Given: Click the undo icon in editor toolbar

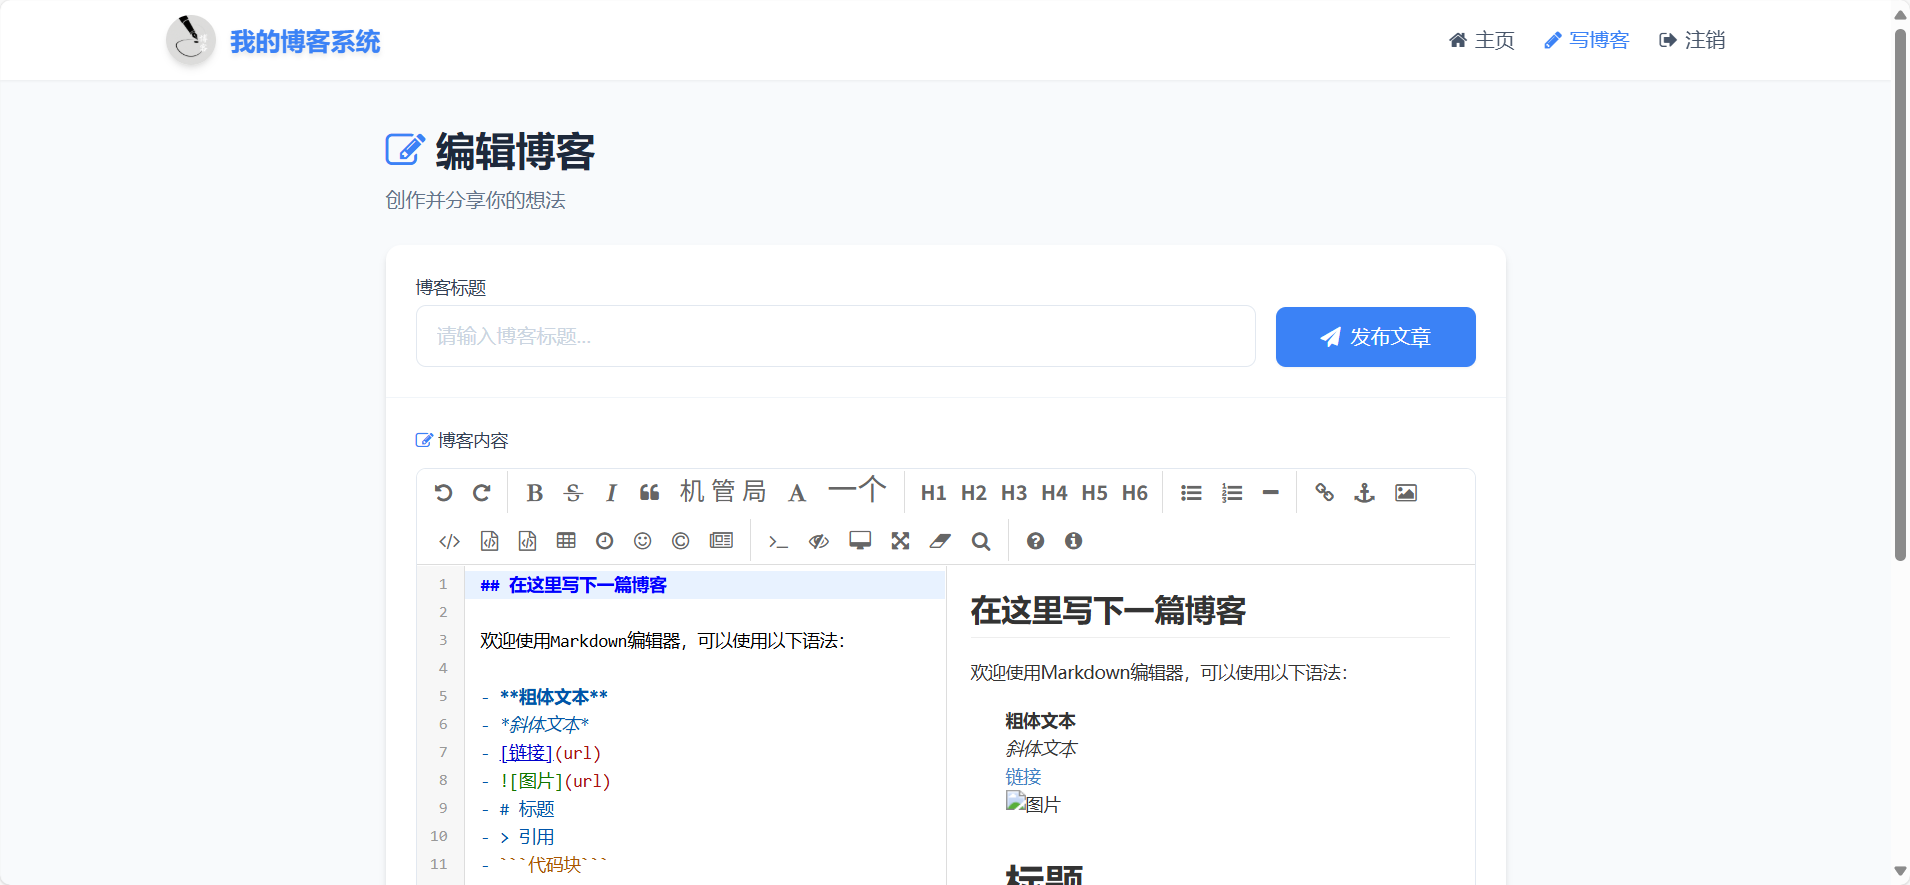Looking at the screenshot, I should pyautogui.click(x=443, y=493).
